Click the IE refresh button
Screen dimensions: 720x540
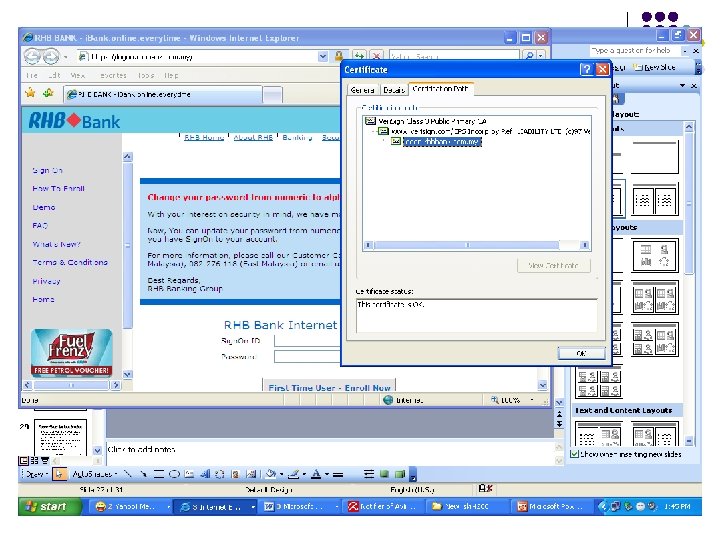[x=359, y=56]
